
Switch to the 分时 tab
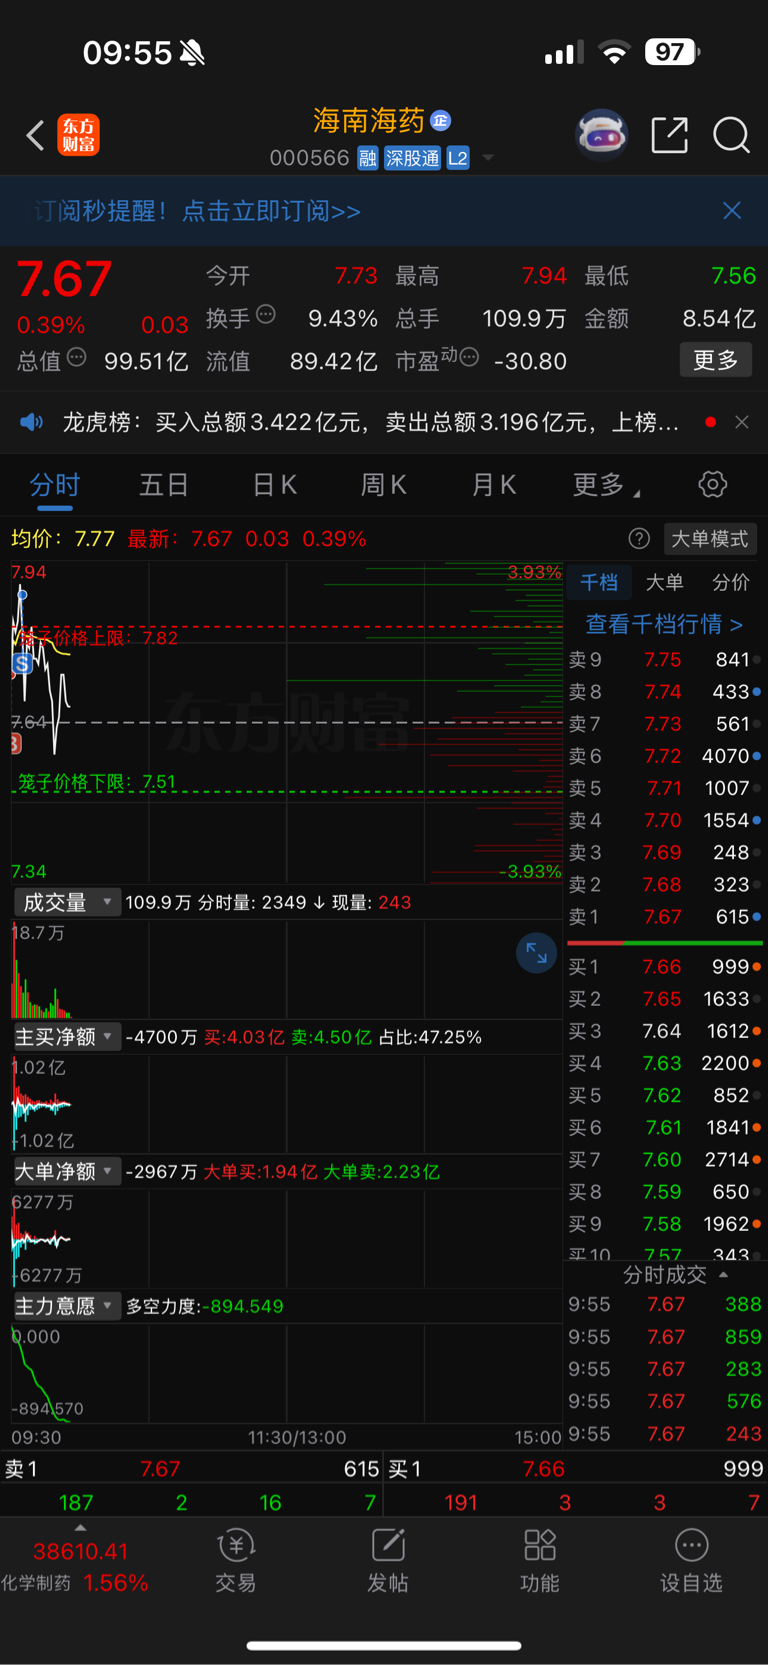pyautogui.click(x=55, y=486)
